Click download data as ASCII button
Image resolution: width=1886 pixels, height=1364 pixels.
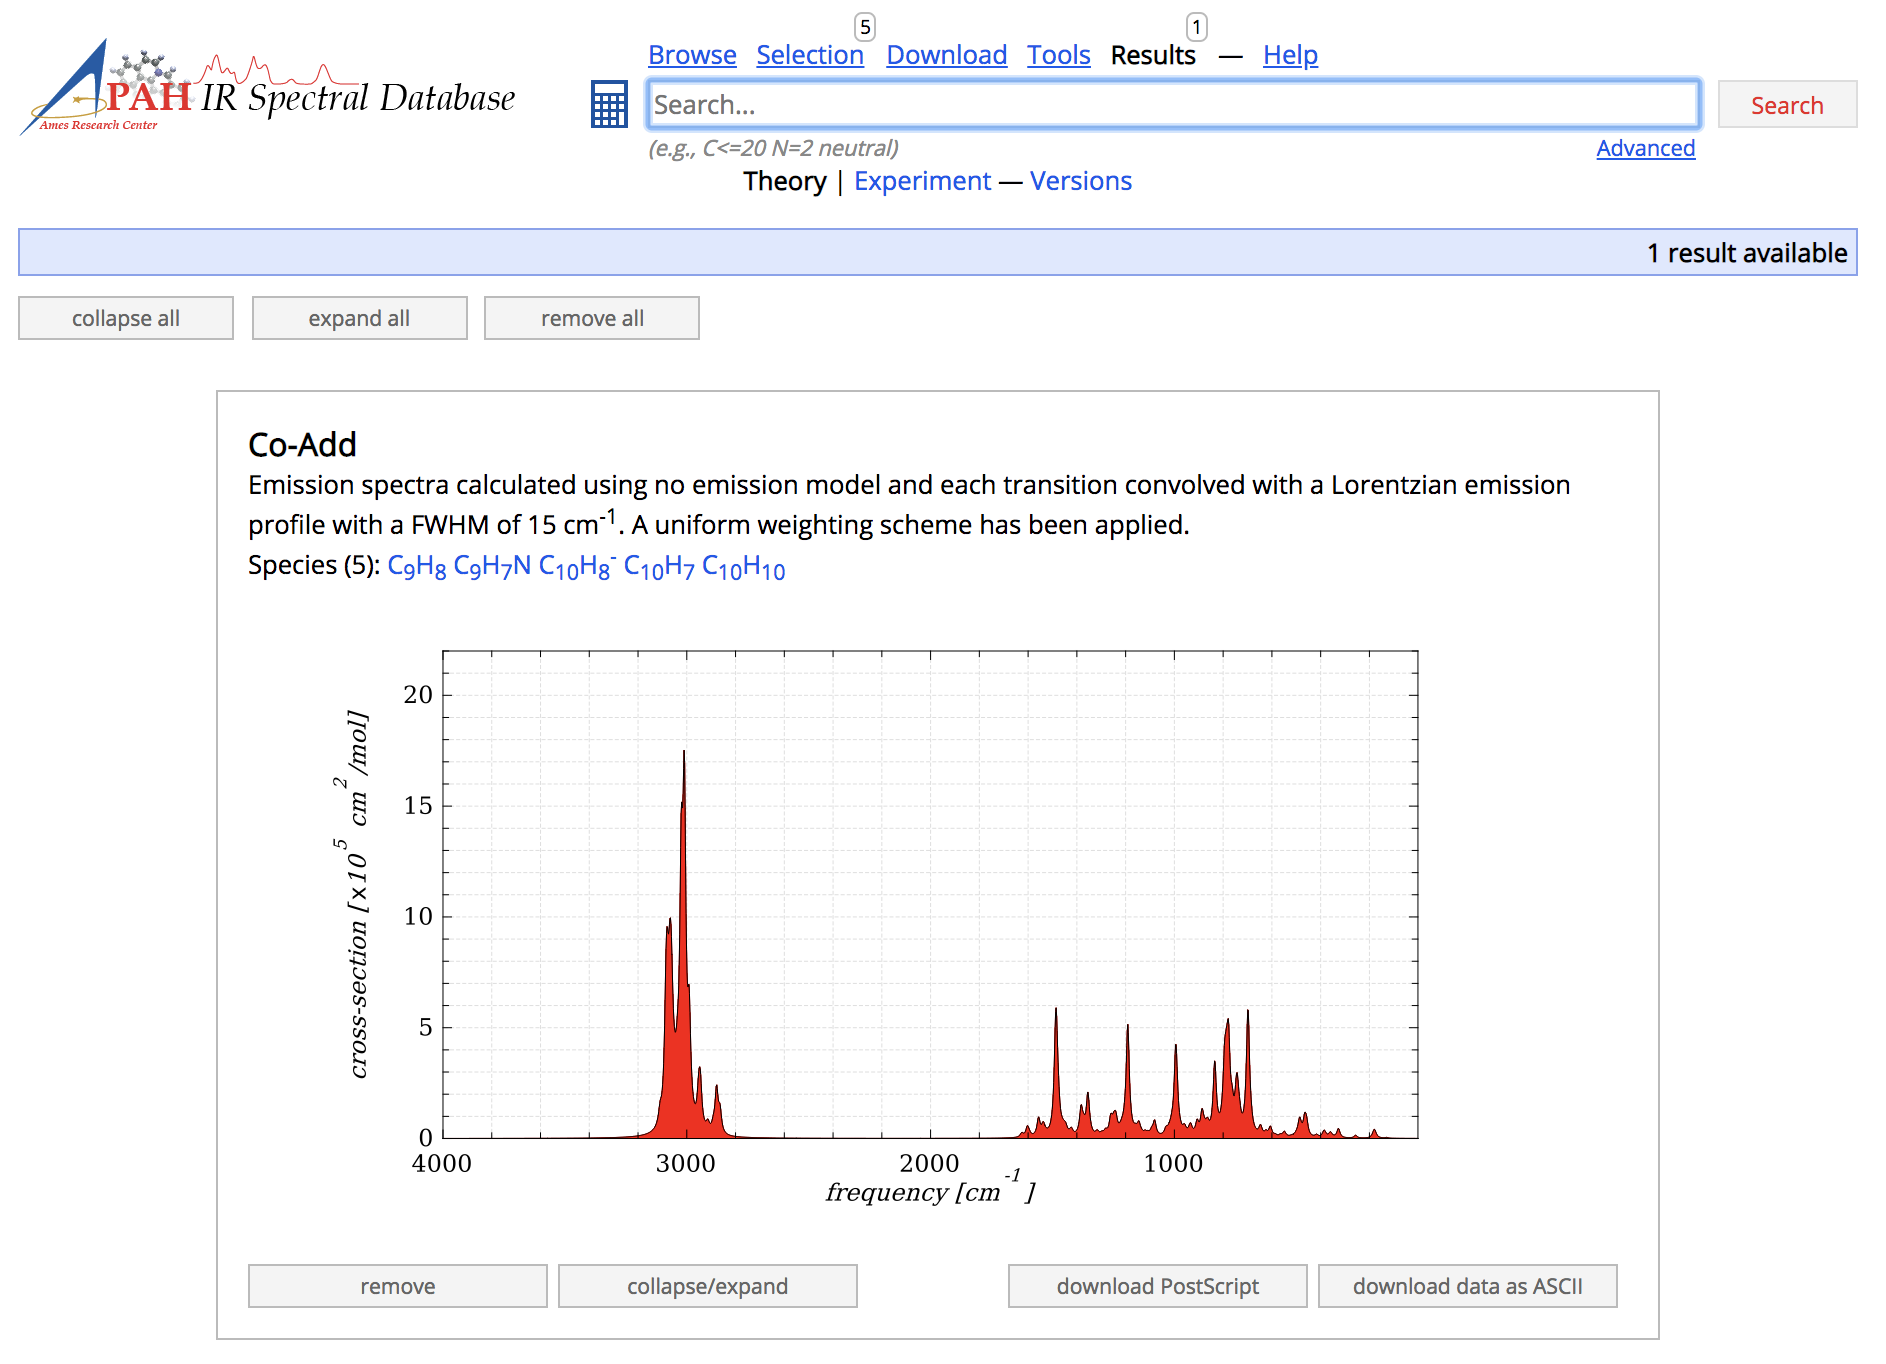point(1467,1286)
